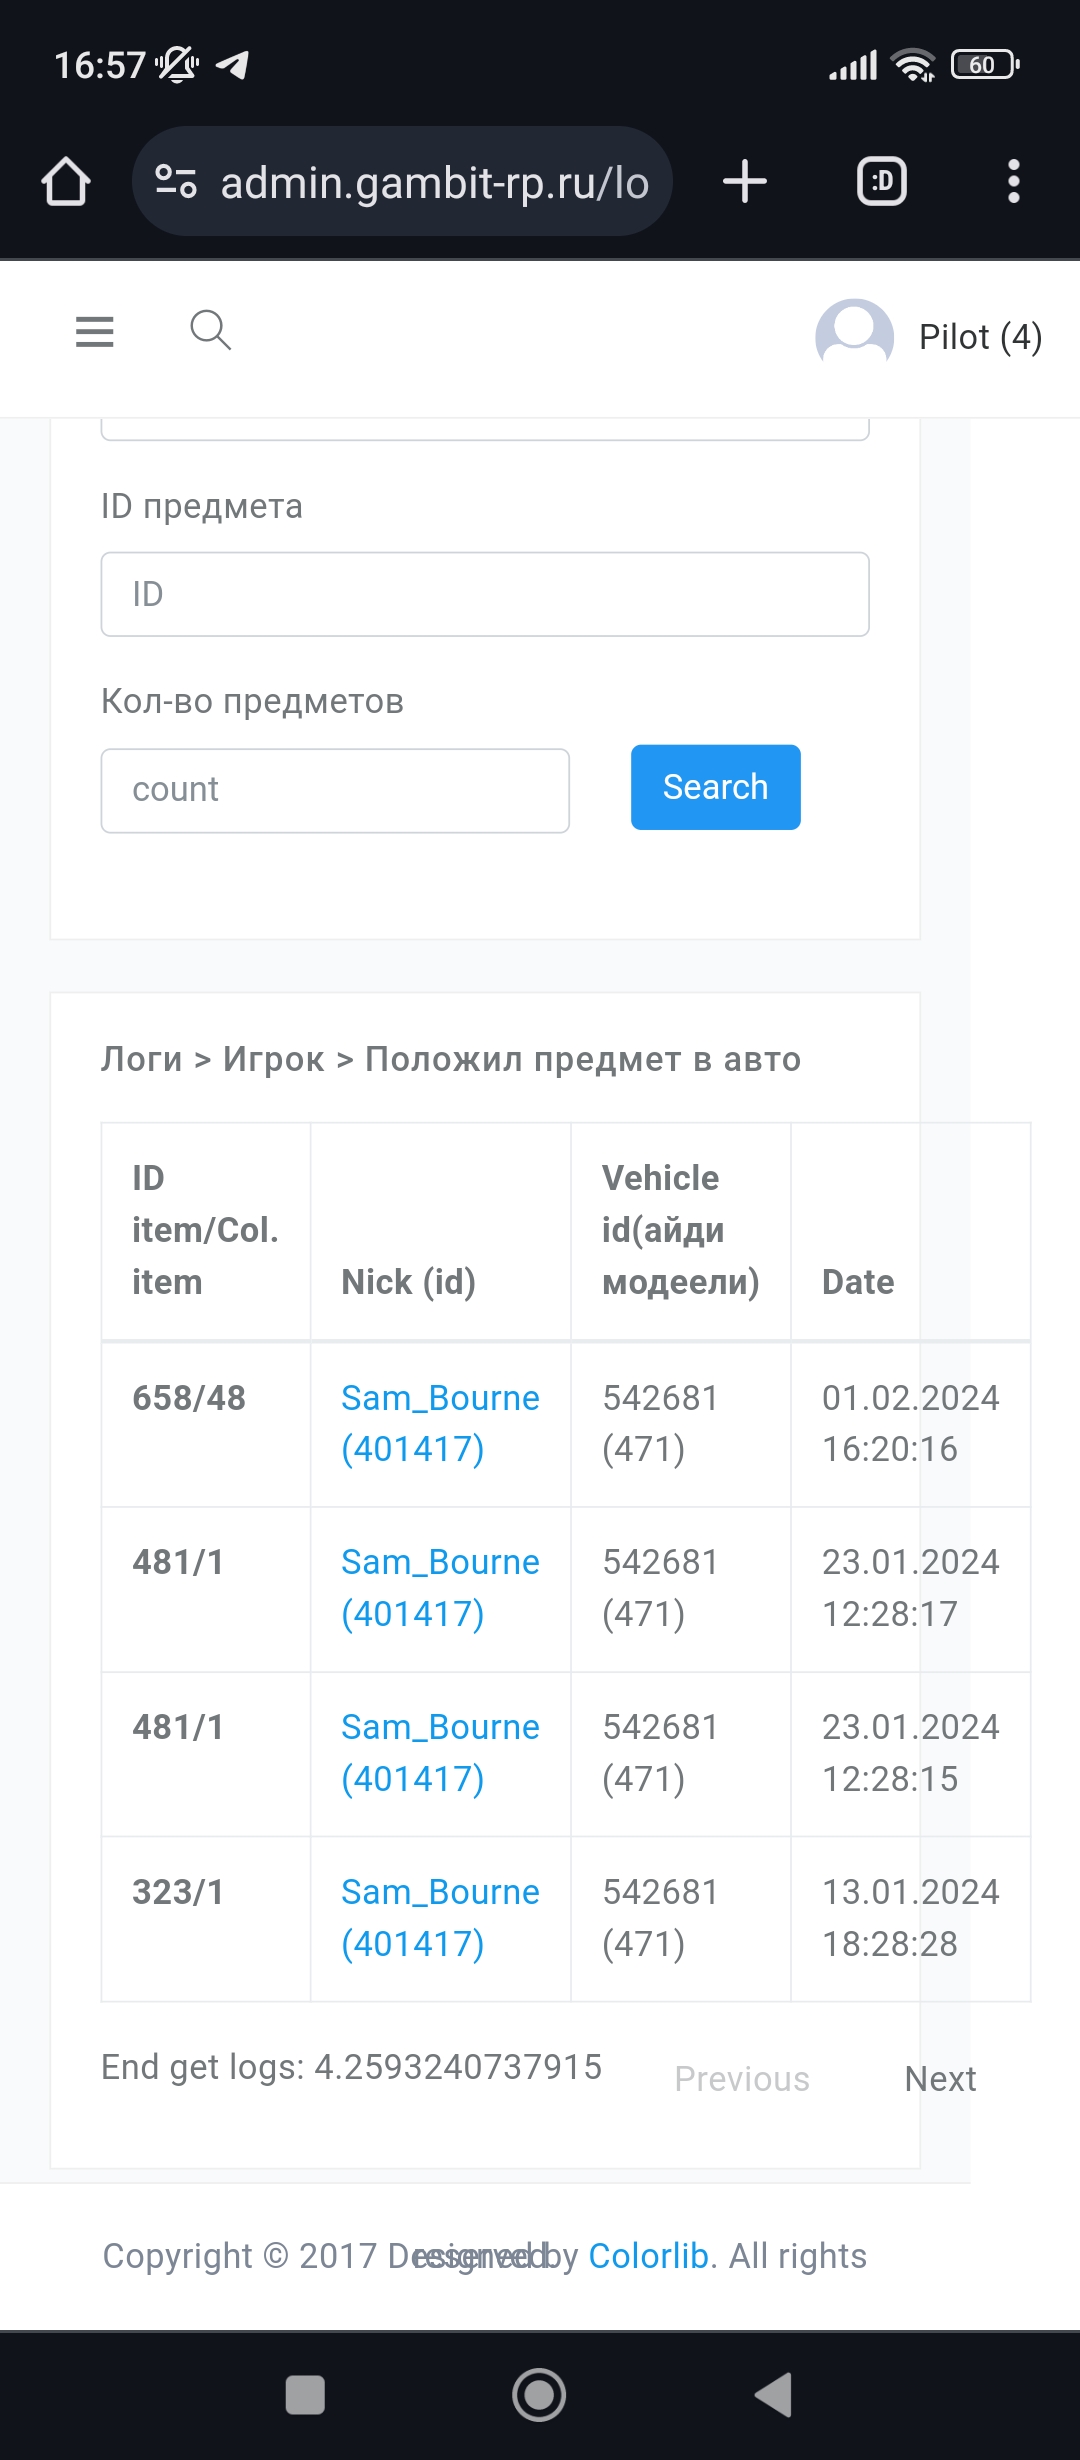The image size is (1080, 2460).
Task: Tap the Pilot user avatar
Action: [x=854, y=336]
